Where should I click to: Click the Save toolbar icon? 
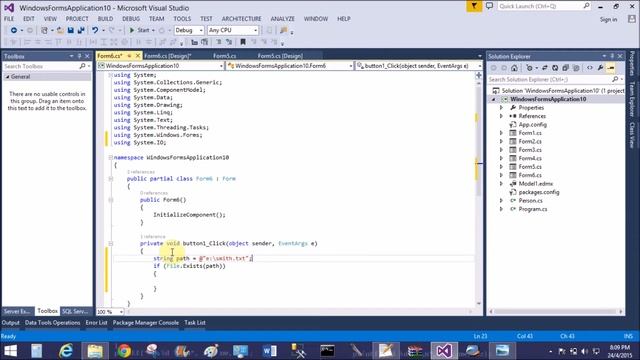pos(71,30)
